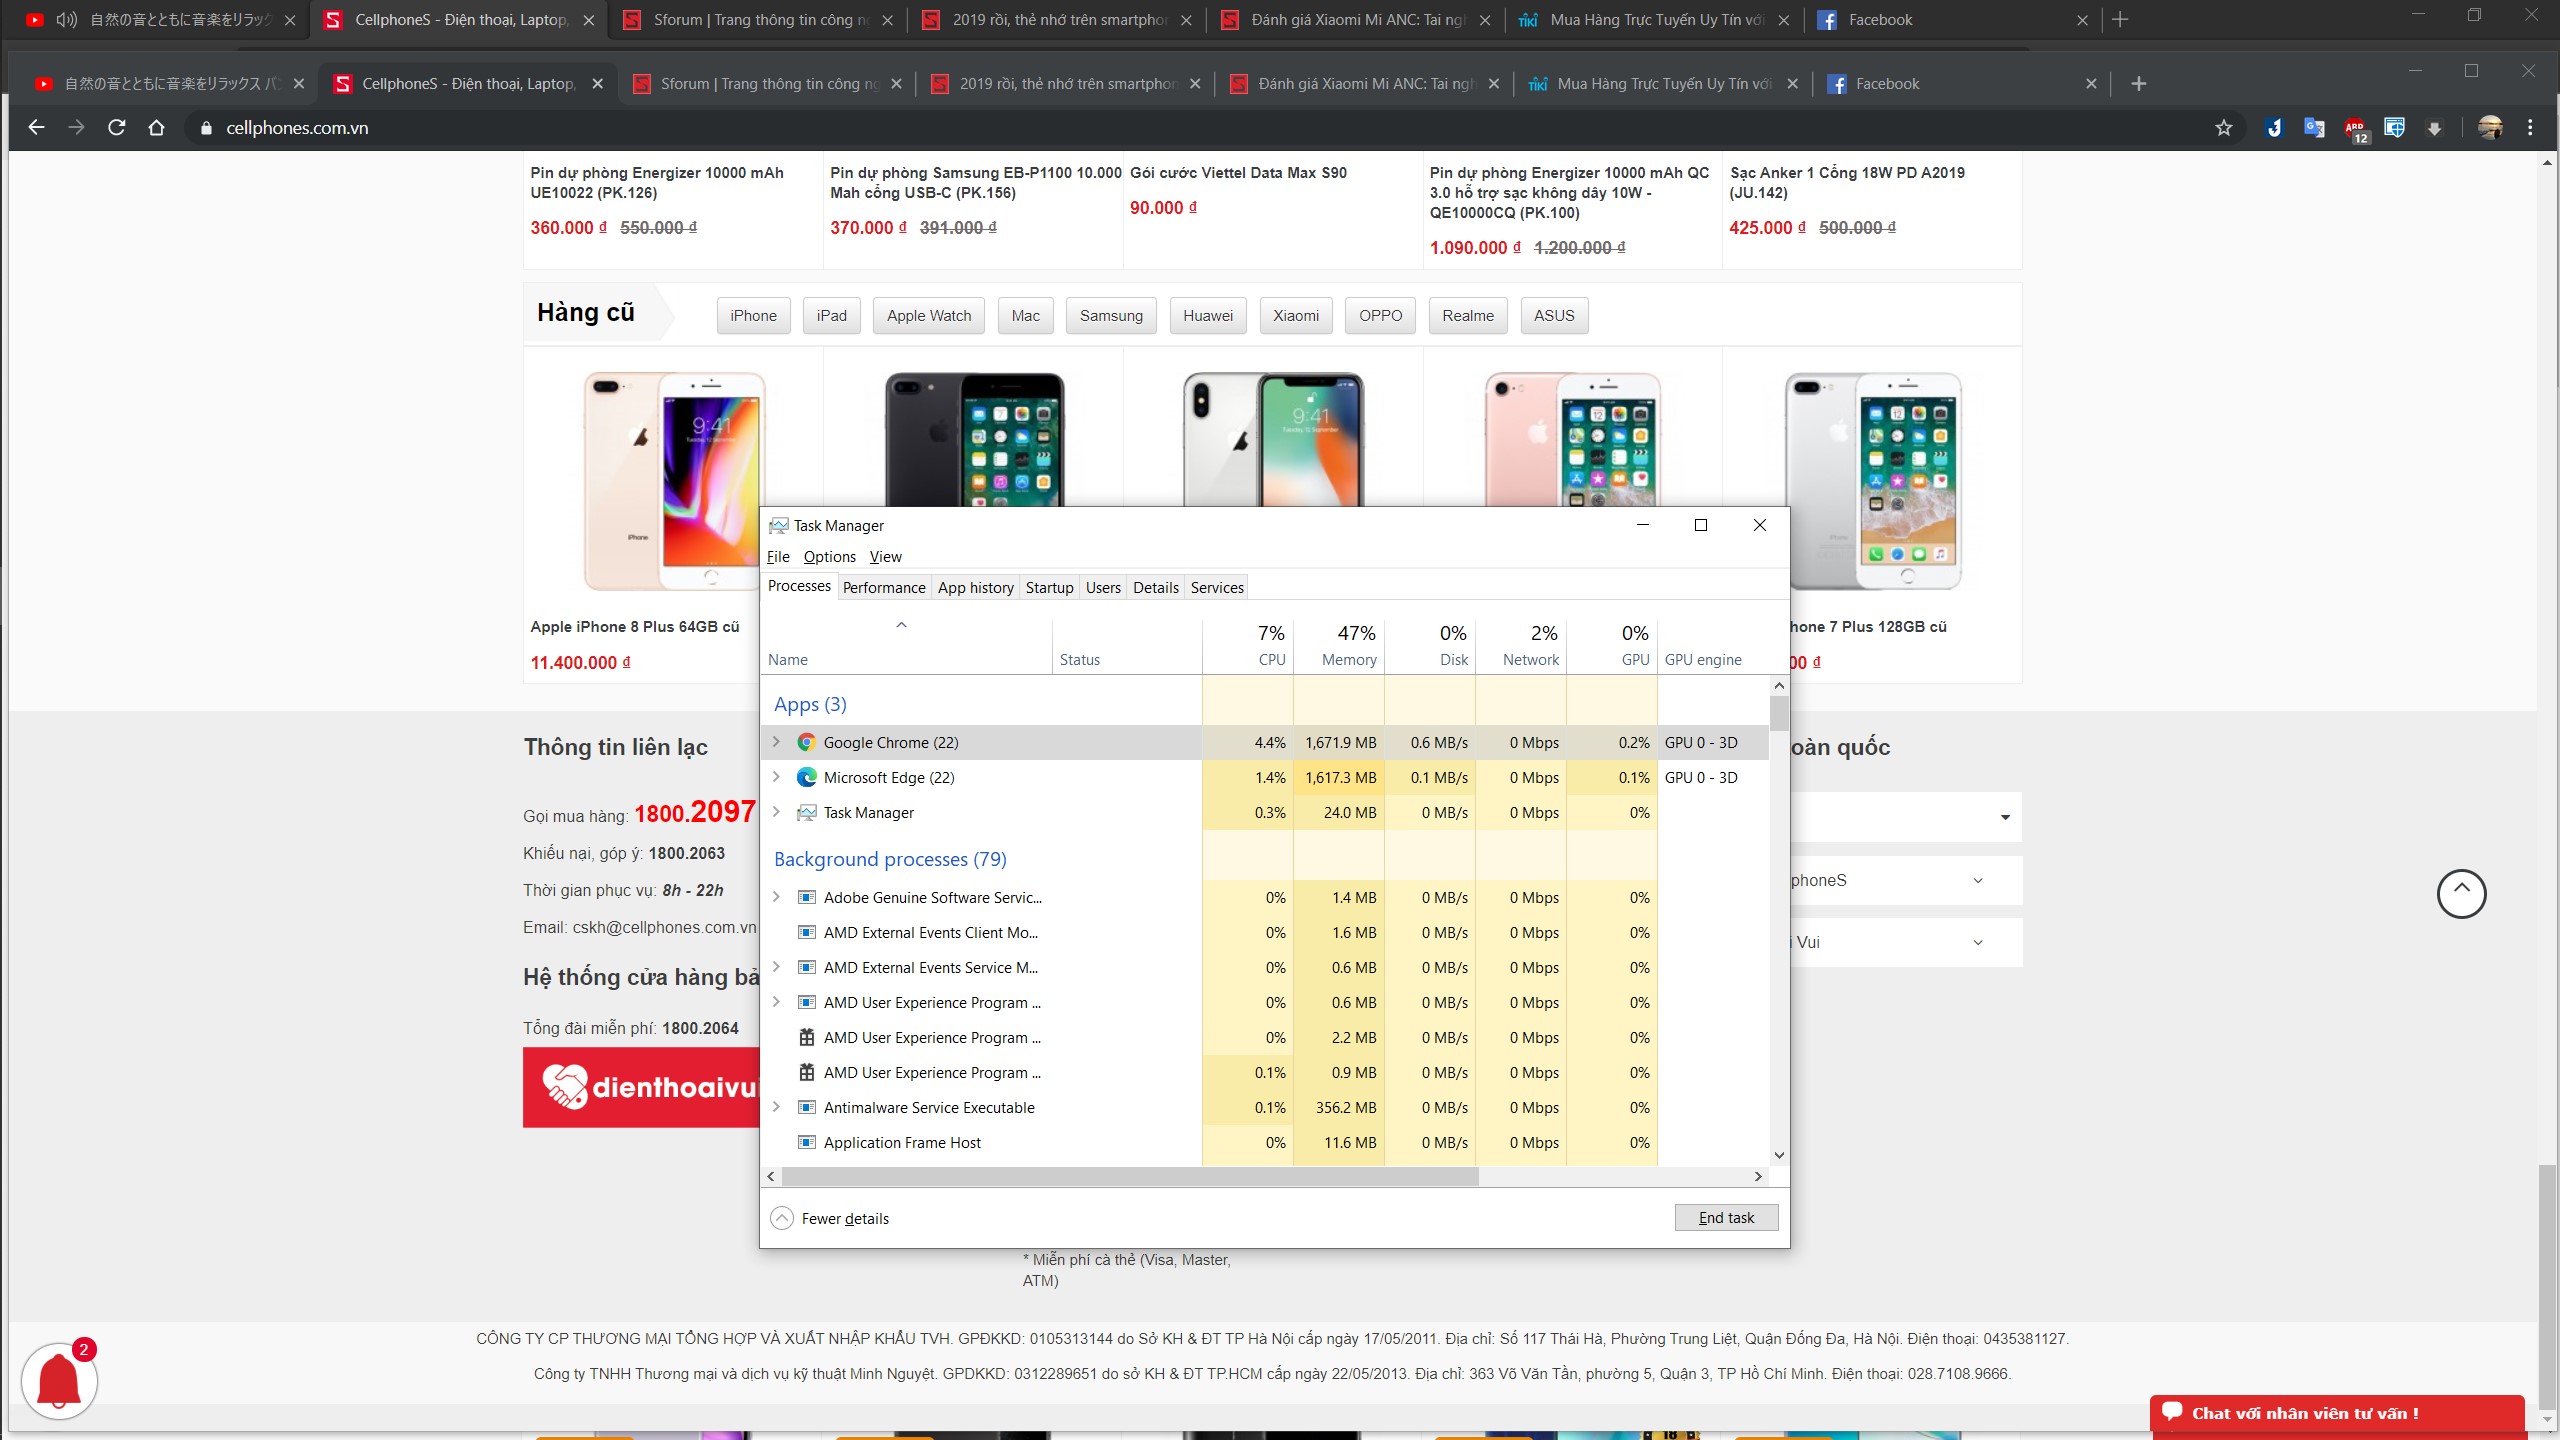
Task: Click the notification bell with badge 2
Action: click(59, 1381)
